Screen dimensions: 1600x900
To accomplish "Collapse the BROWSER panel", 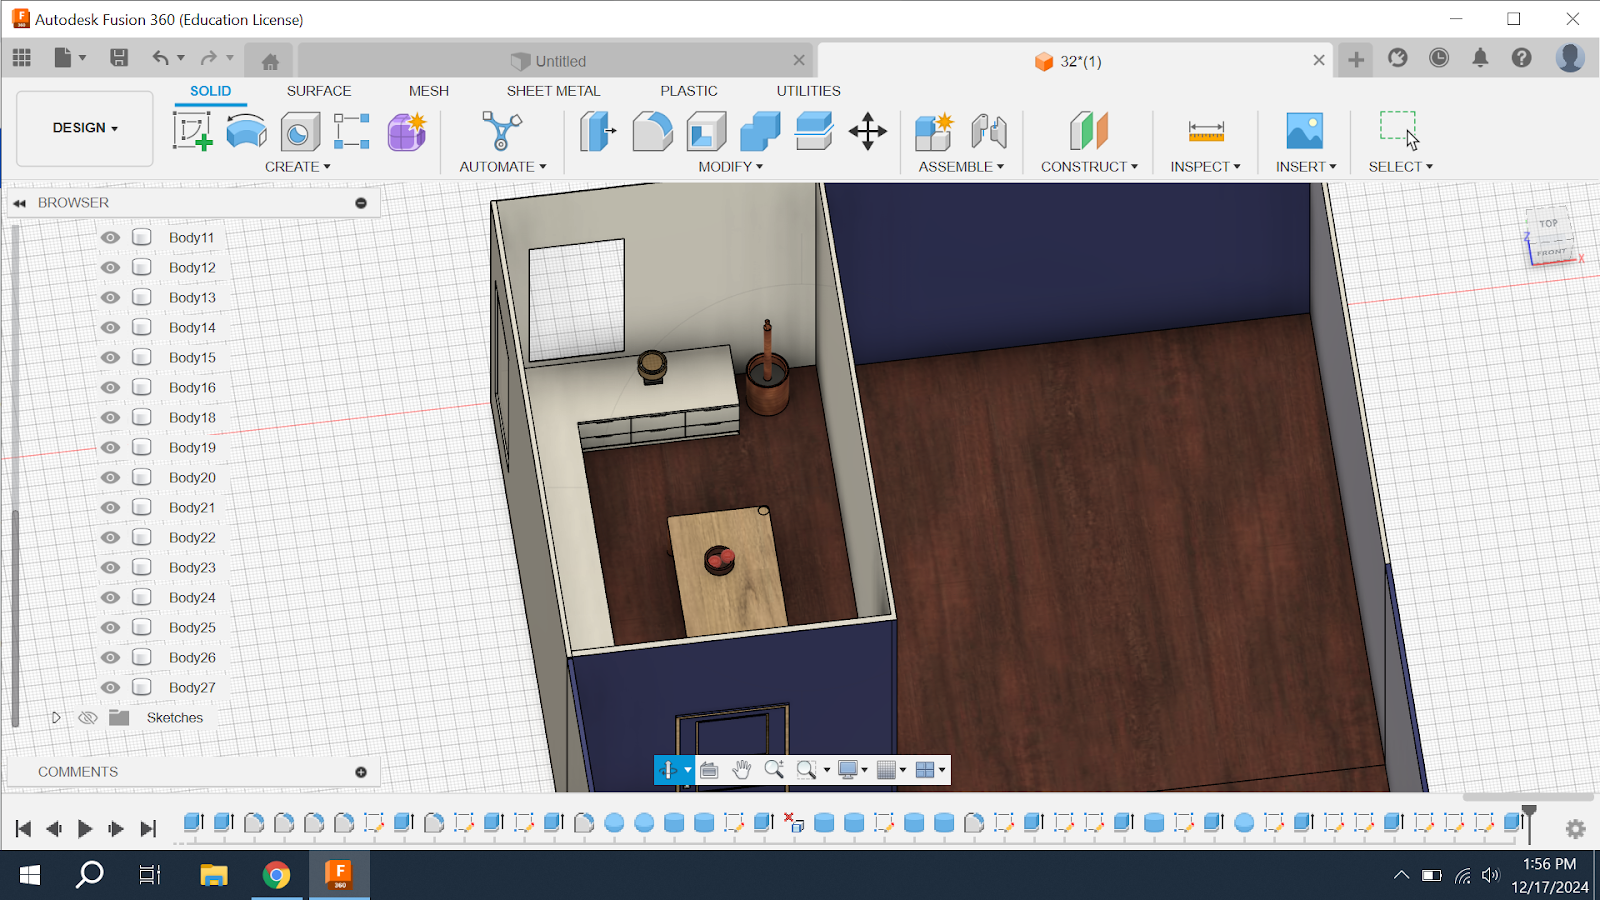I will tap(19, 203).
